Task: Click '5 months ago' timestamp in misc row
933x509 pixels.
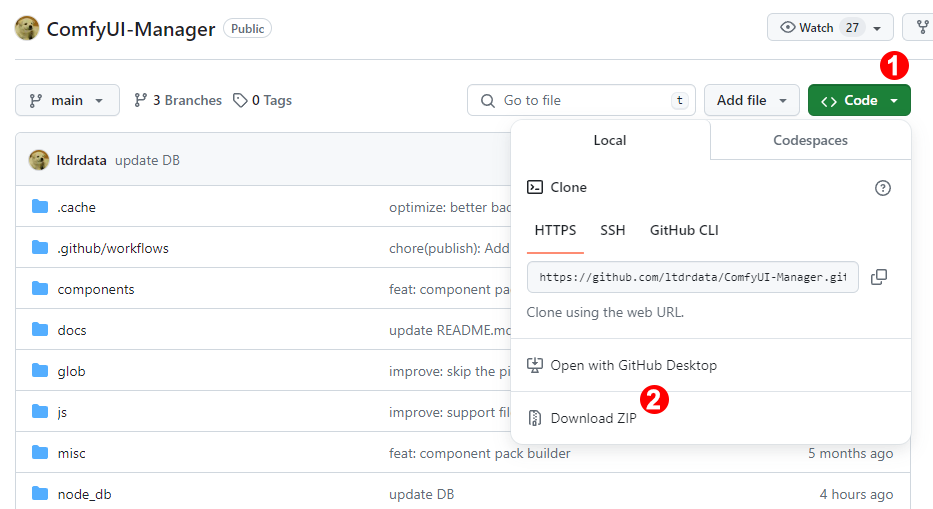Action: (x=850, y=454)
